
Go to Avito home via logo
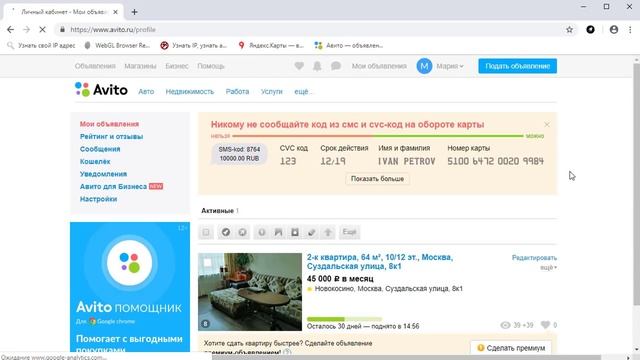point(101,89)
